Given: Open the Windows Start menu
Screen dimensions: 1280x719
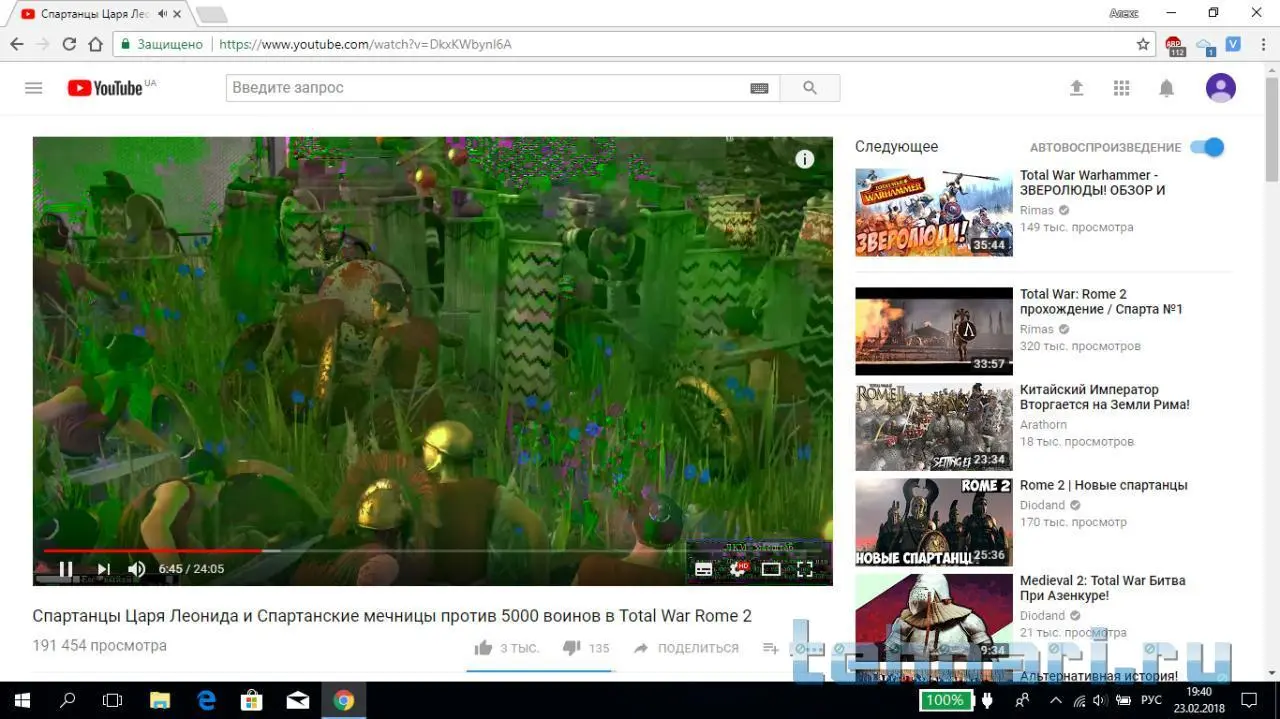Looking at the screenshot, I should tap(22, 700).
